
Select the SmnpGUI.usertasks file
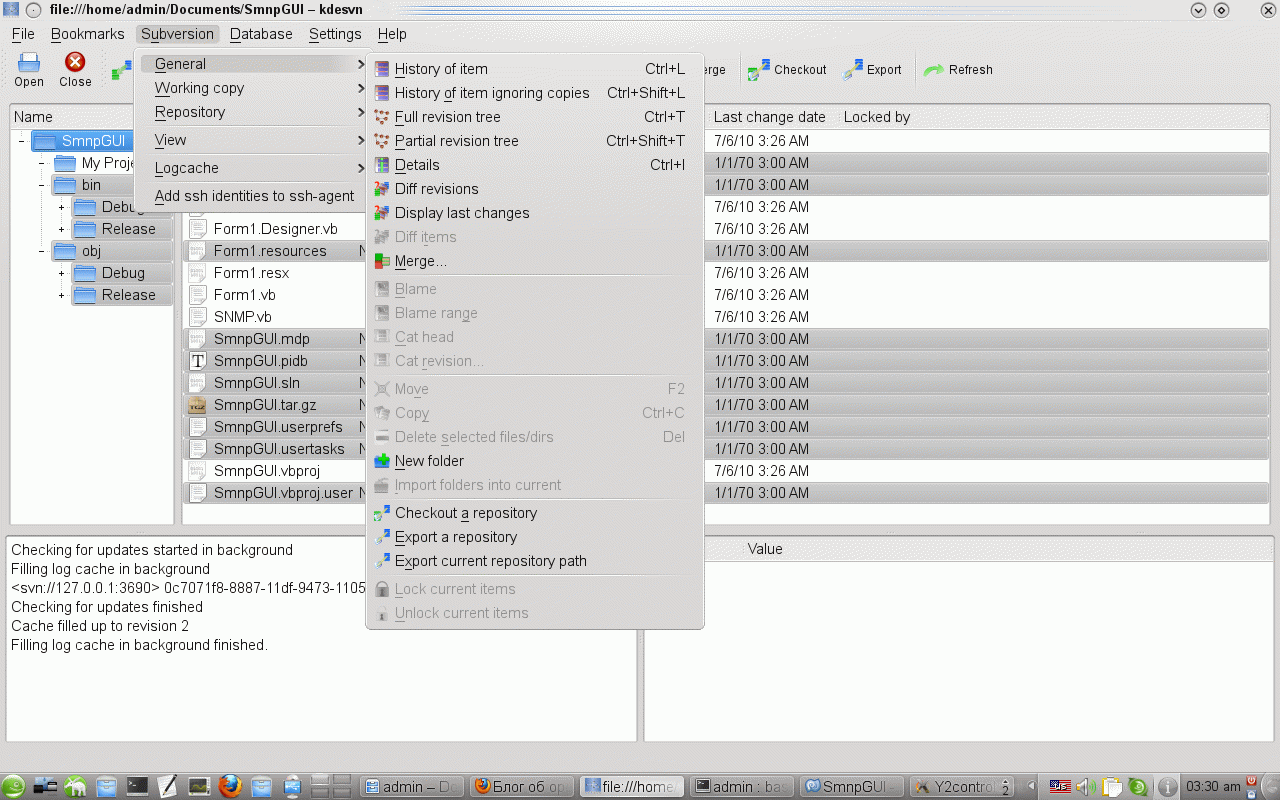(279, 449)
